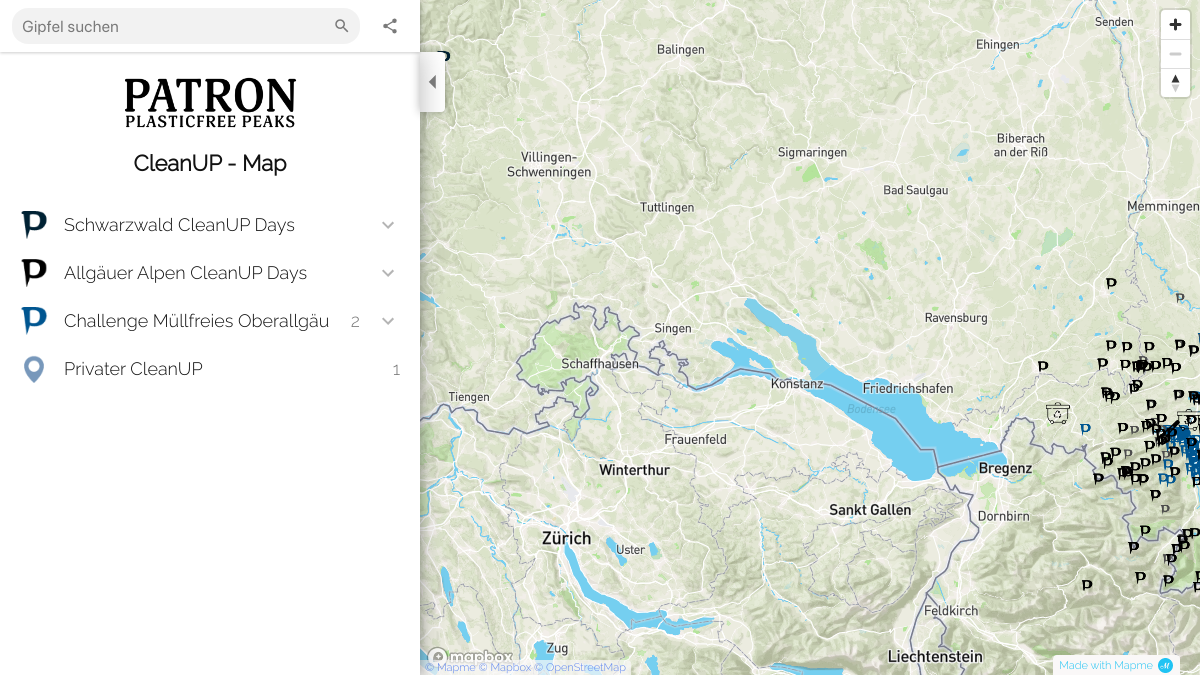Click the Sigmaringen label on the map
Image resolution: width=1200 pixels, height=675 pixels.
point(812,153)
